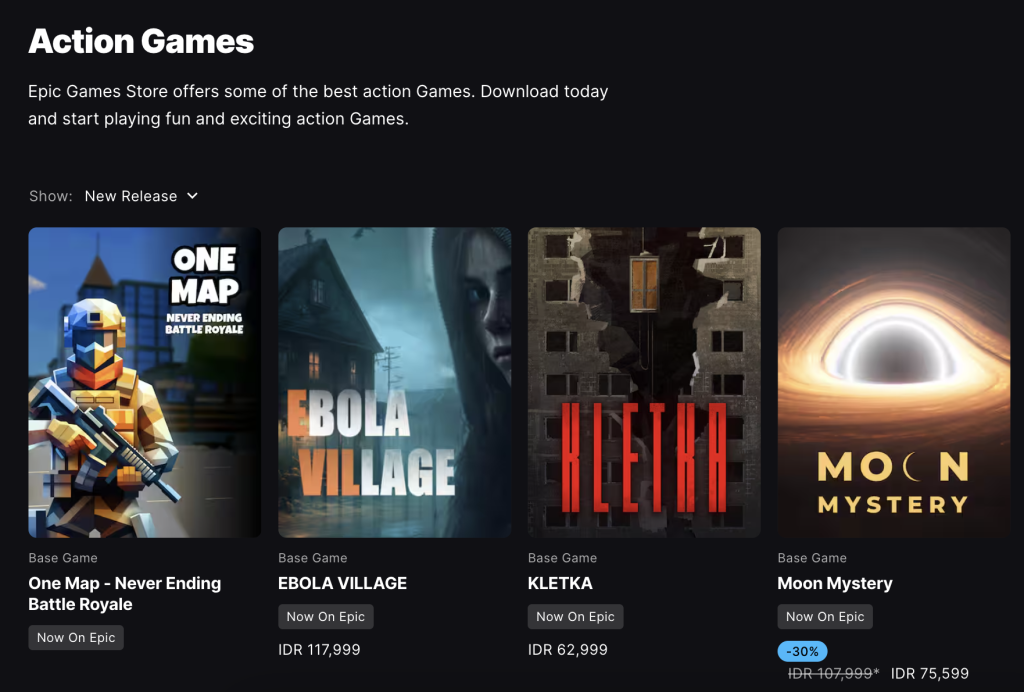This screenshot has width=1024, height=692.
Task: Click the EBOLA VILLAGE title link
Action: tap(342, 583)
